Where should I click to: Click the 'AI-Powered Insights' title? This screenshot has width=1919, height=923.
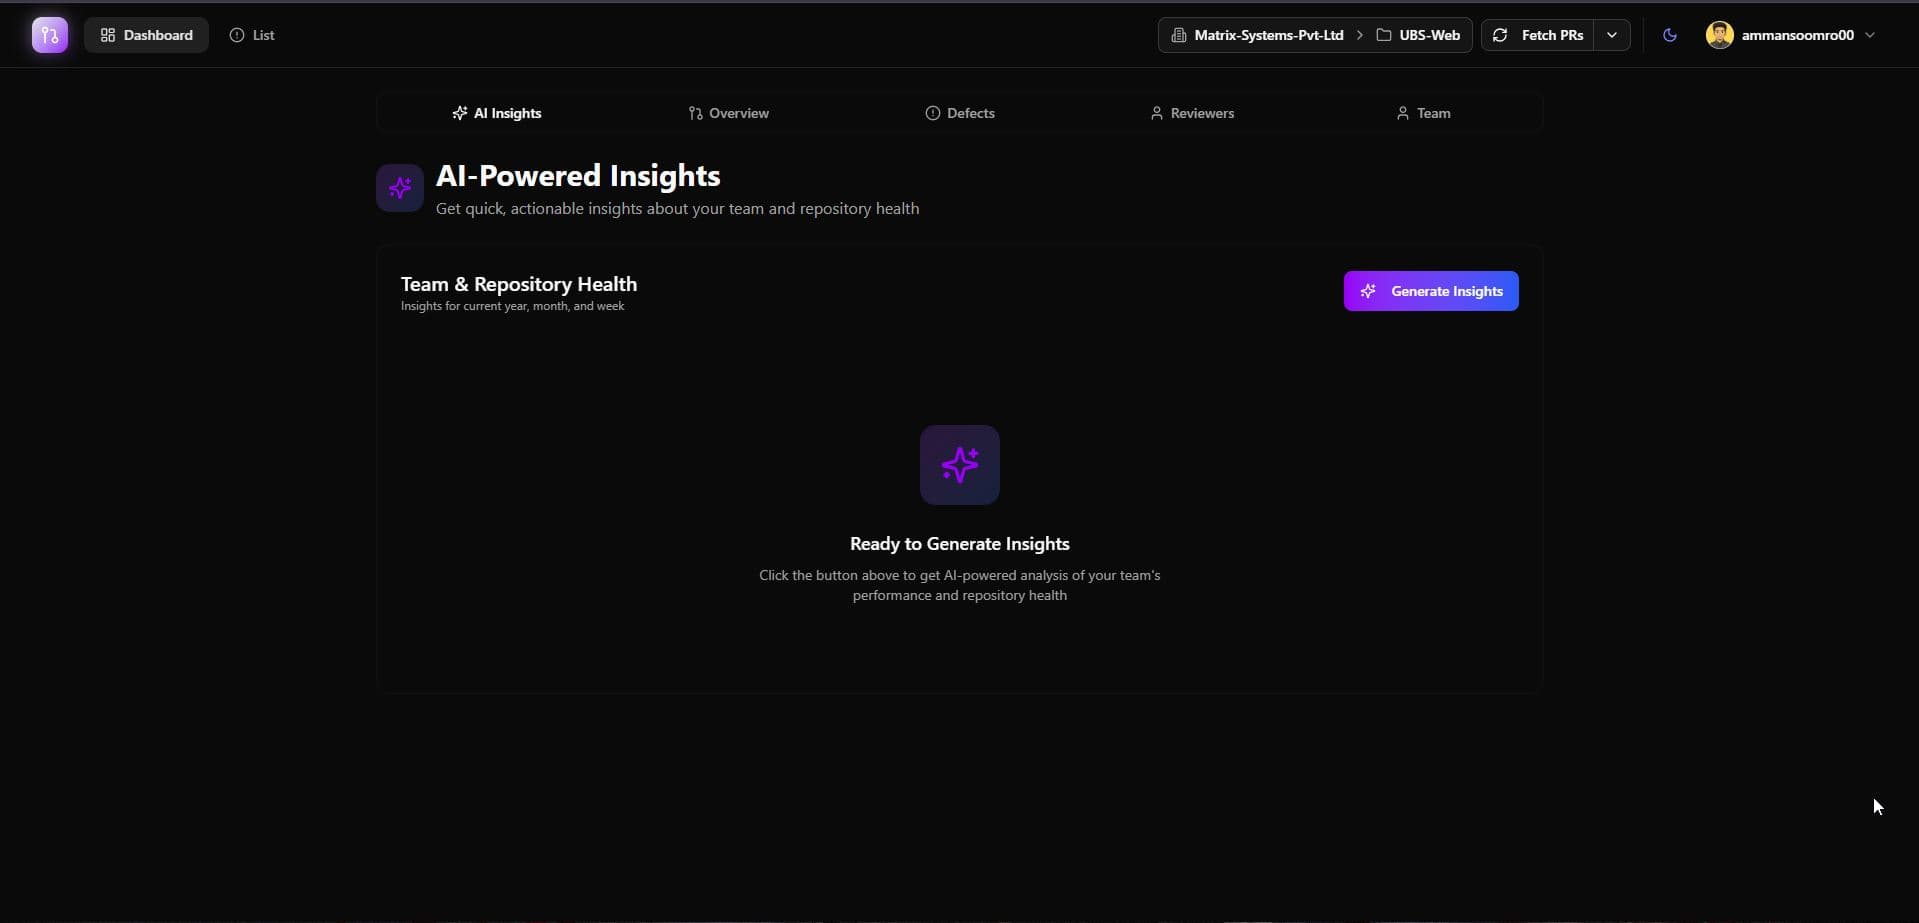[x=578, y=176]
